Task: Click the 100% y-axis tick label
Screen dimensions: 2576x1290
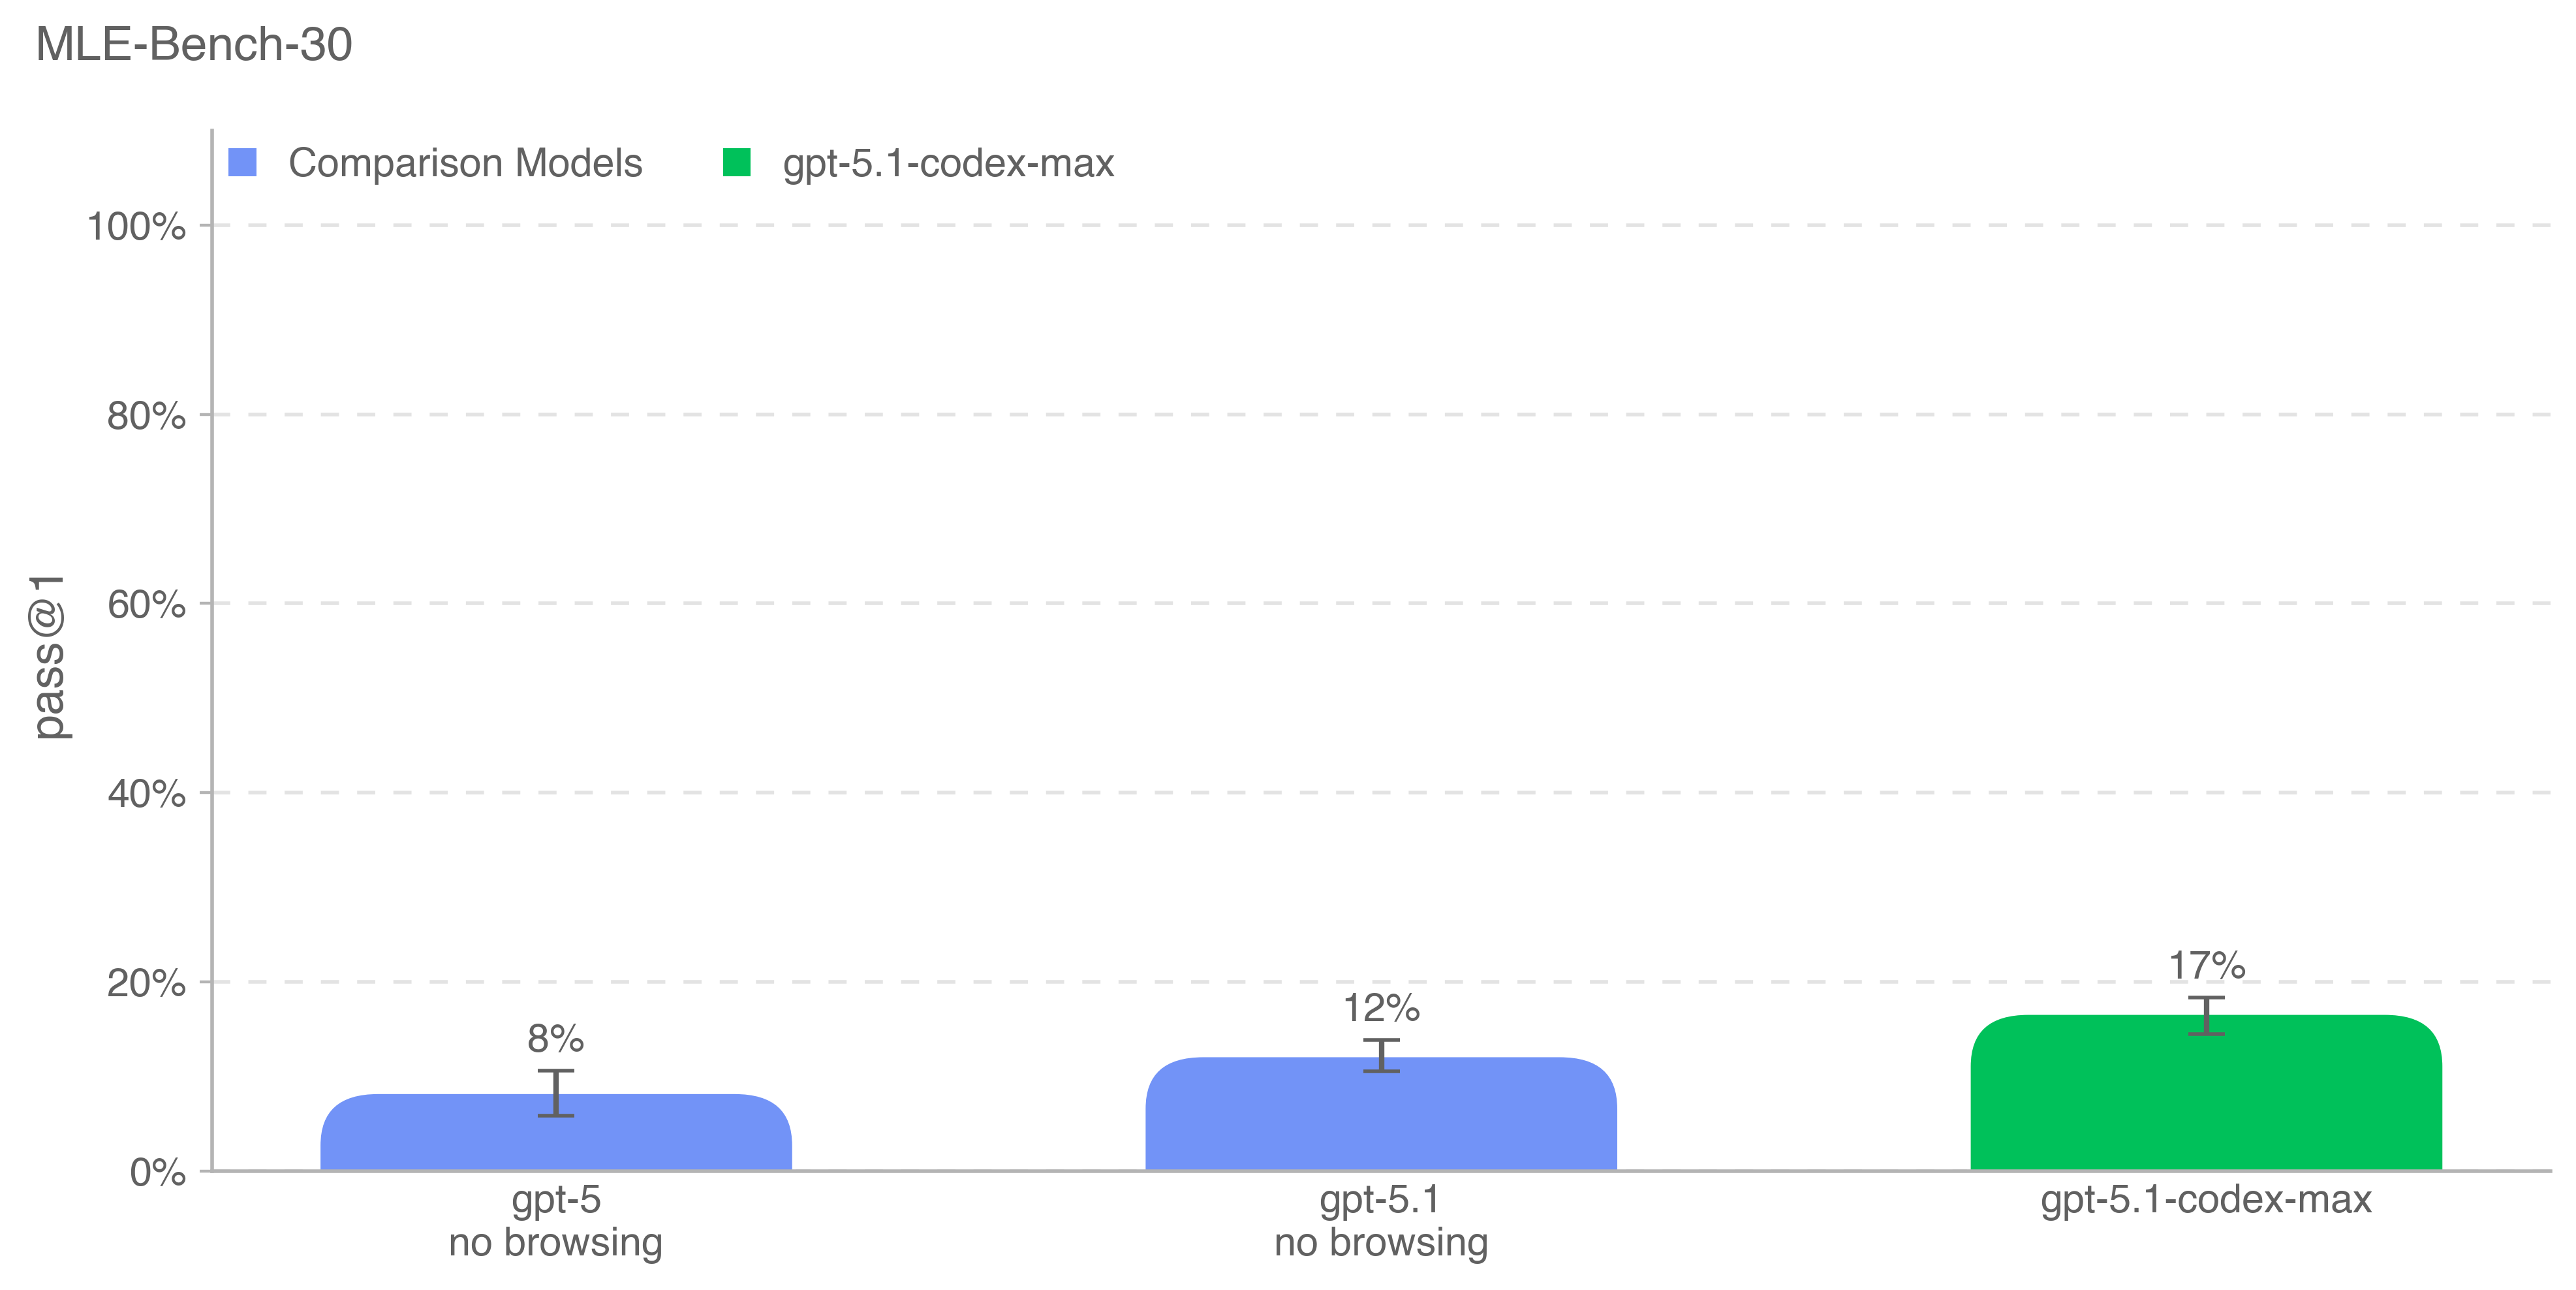Action: point(137,227)
